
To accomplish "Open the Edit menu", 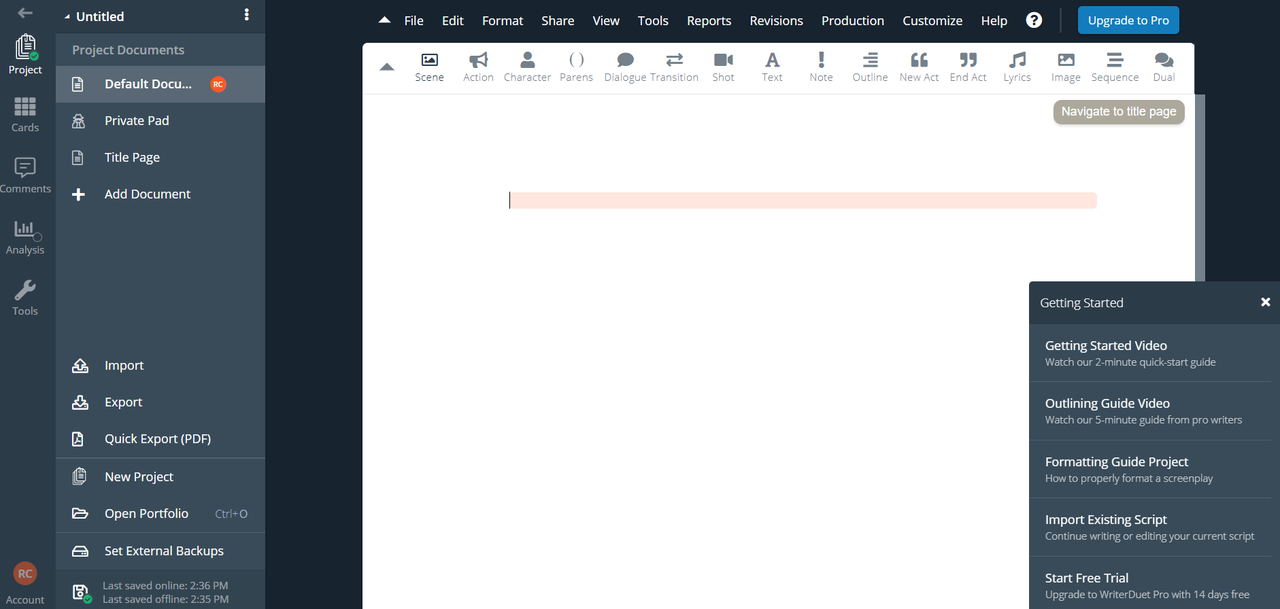I will (453, 21).
